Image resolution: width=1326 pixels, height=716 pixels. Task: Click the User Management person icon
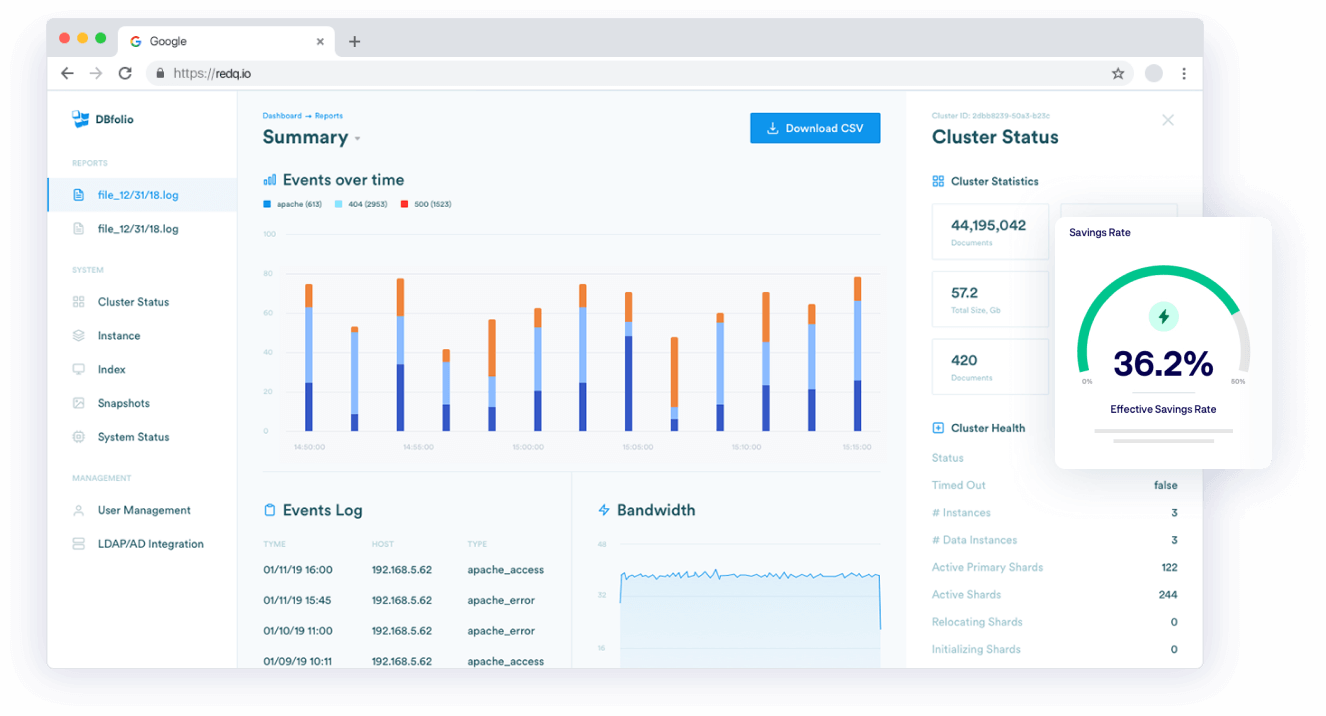[79, 511]
